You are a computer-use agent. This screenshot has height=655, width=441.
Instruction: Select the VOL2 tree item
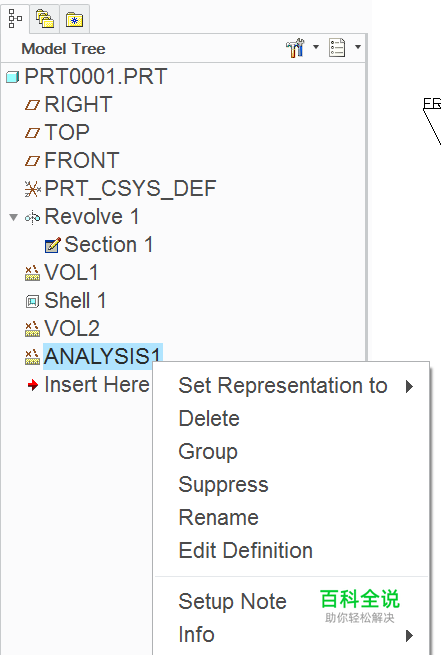(x=72, y=329)
